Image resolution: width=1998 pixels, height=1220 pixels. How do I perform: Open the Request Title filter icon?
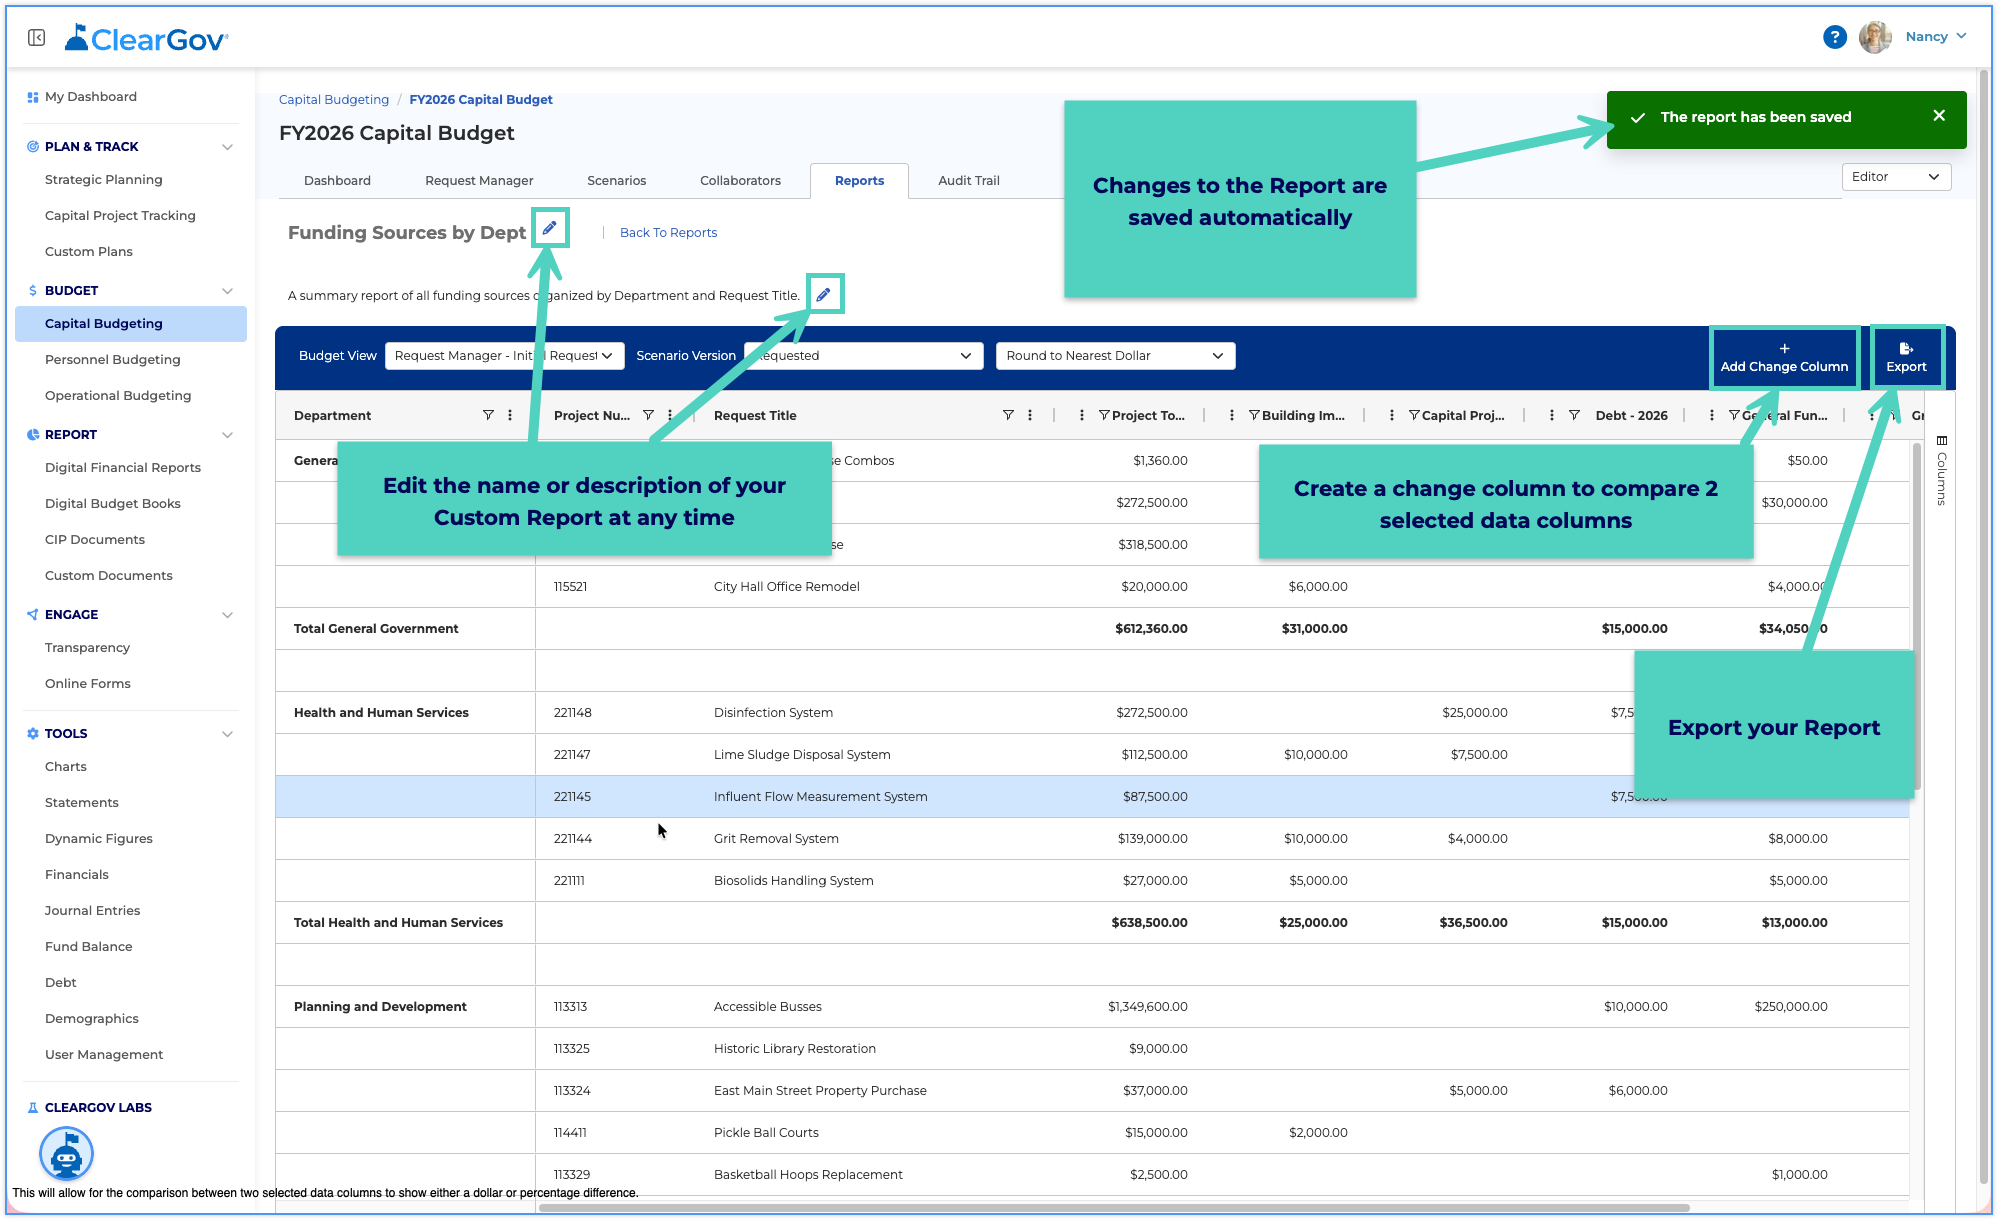(x=1008, y=415)
